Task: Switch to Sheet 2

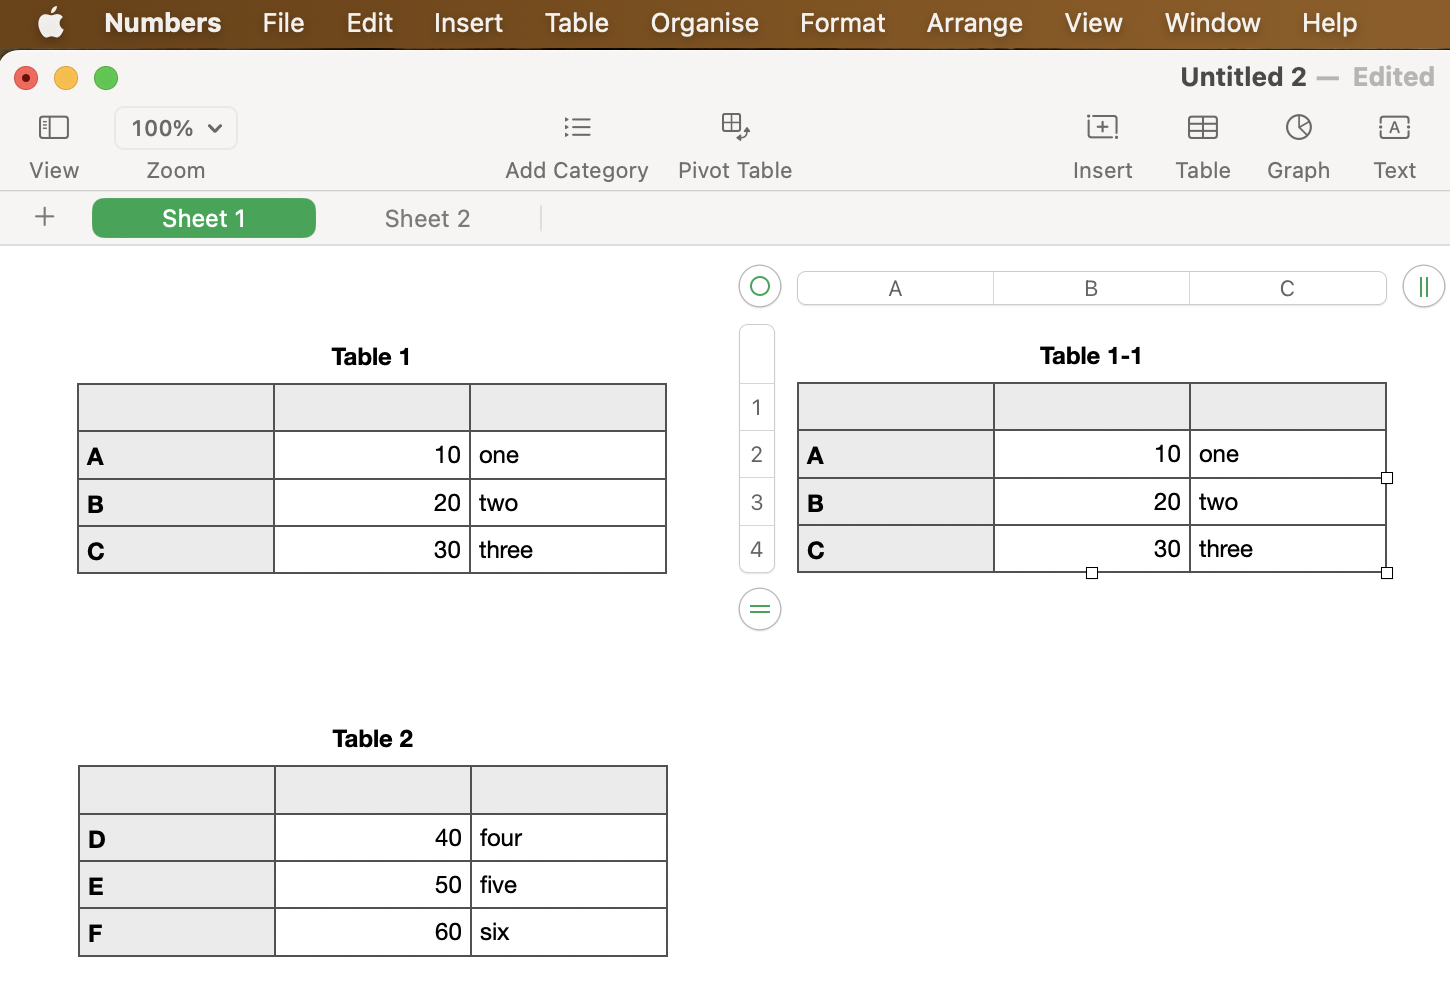Action: [x=427, y=218]
